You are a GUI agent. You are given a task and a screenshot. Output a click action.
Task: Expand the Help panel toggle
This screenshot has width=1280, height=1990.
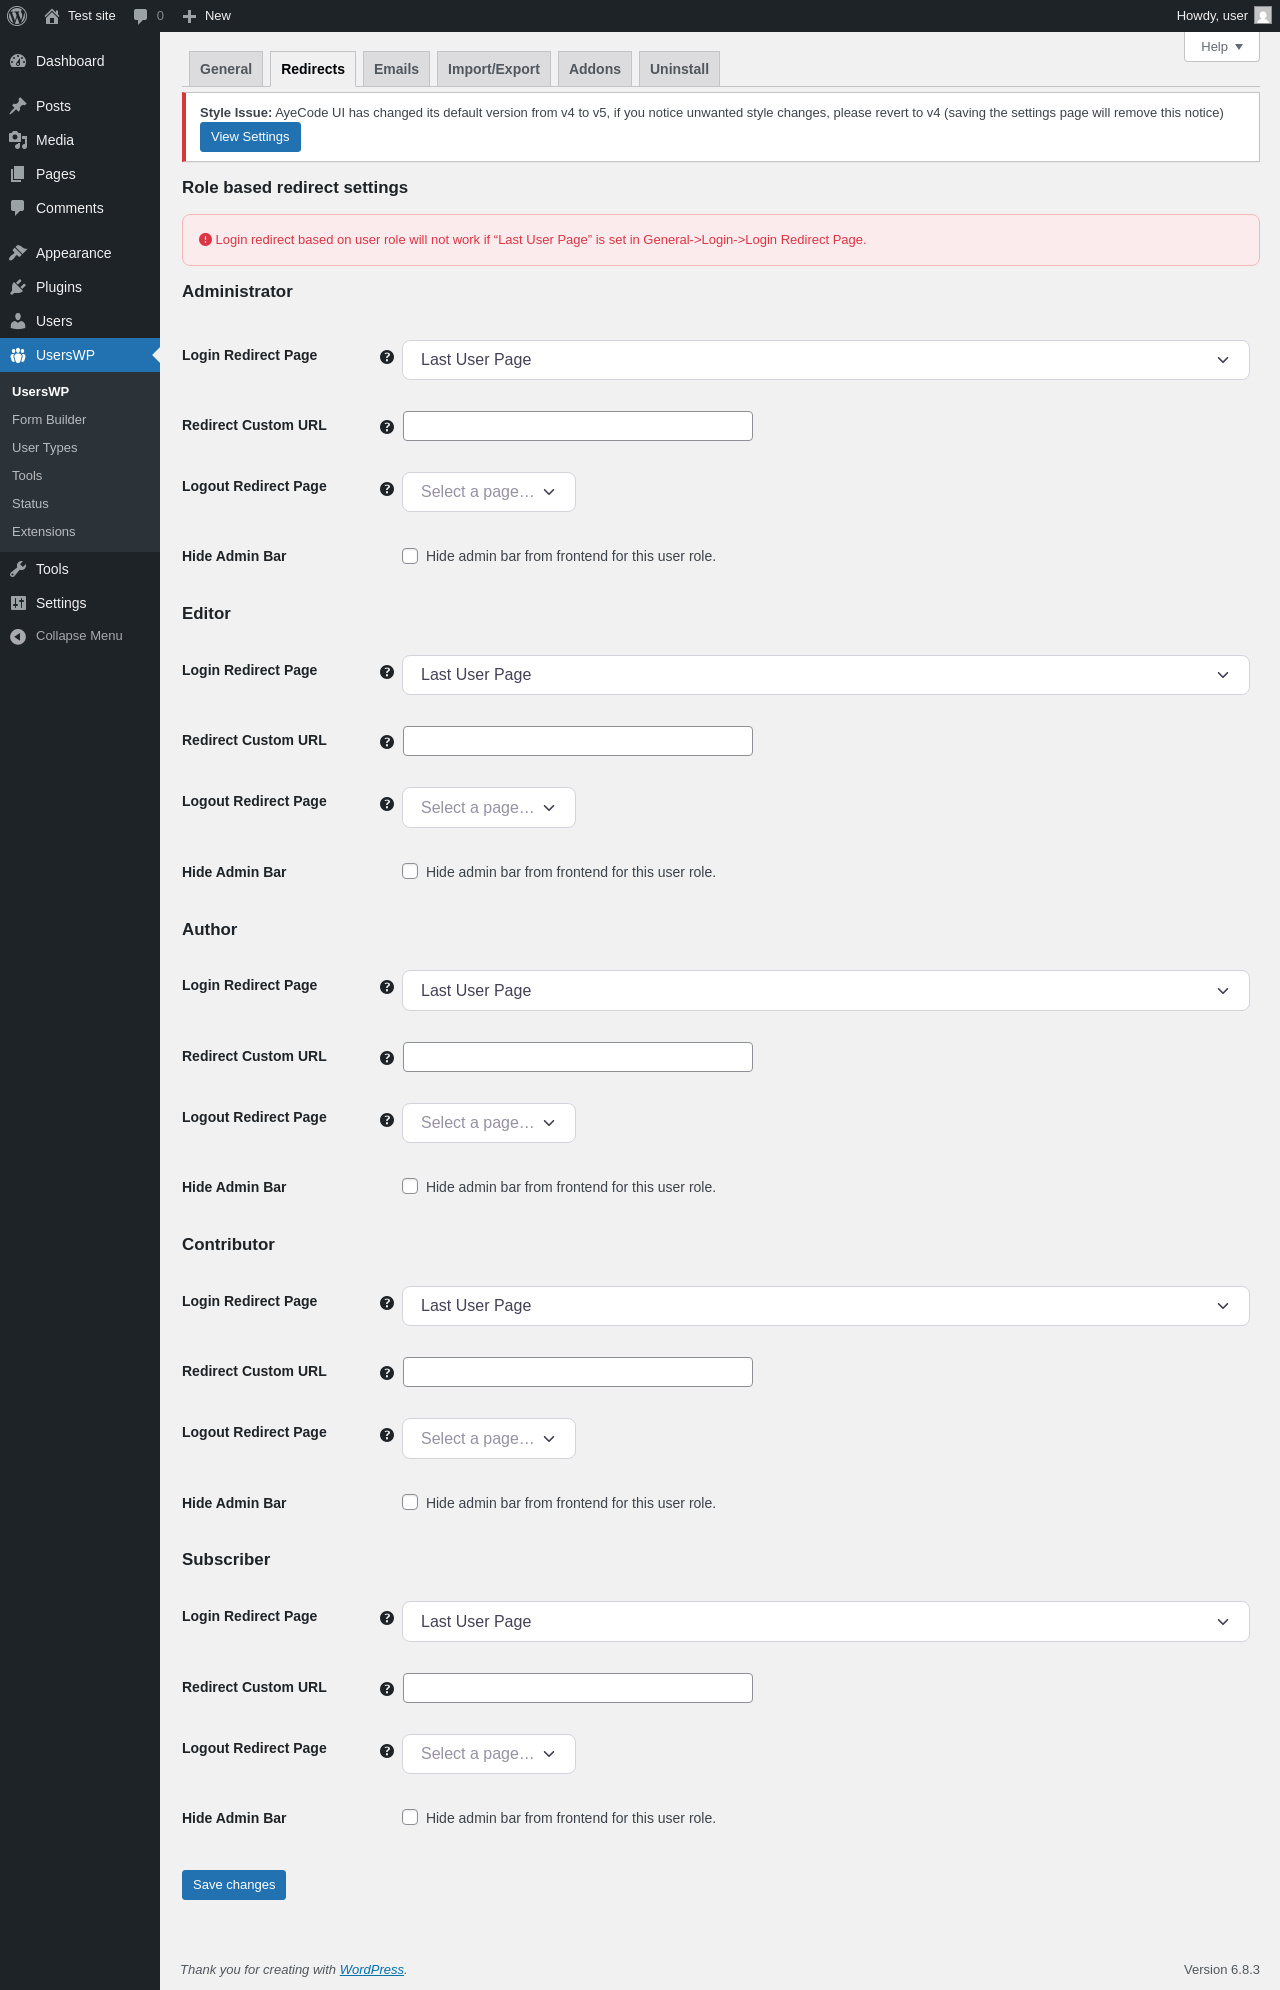coord(1221,47)
